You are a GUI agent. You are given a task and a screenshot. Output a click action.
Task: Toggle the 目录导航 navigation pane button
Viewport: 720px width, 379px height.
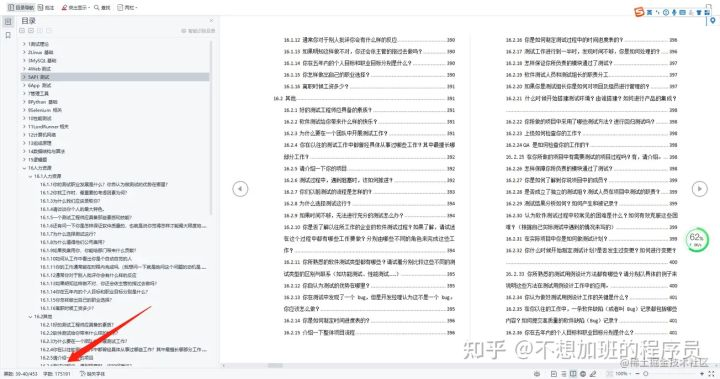coord(21,7)
